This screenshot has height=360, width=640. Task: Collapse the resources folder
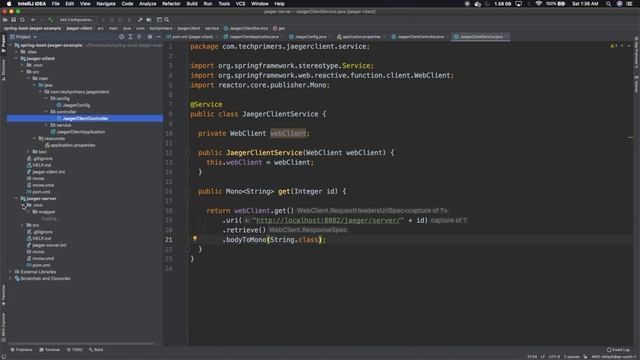pos(34,138)
